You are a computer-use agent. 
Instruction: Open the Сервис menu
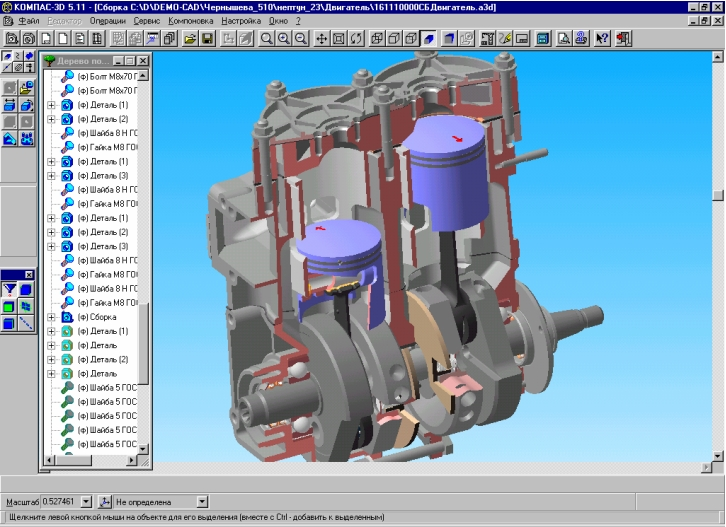pos(147,21)
